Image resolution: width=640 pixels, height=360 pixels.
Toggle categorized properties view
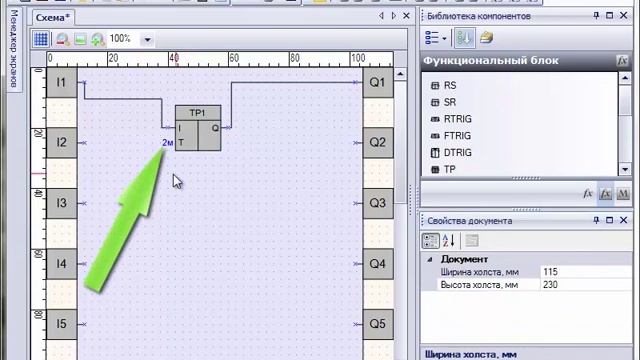tap(431, 241)
